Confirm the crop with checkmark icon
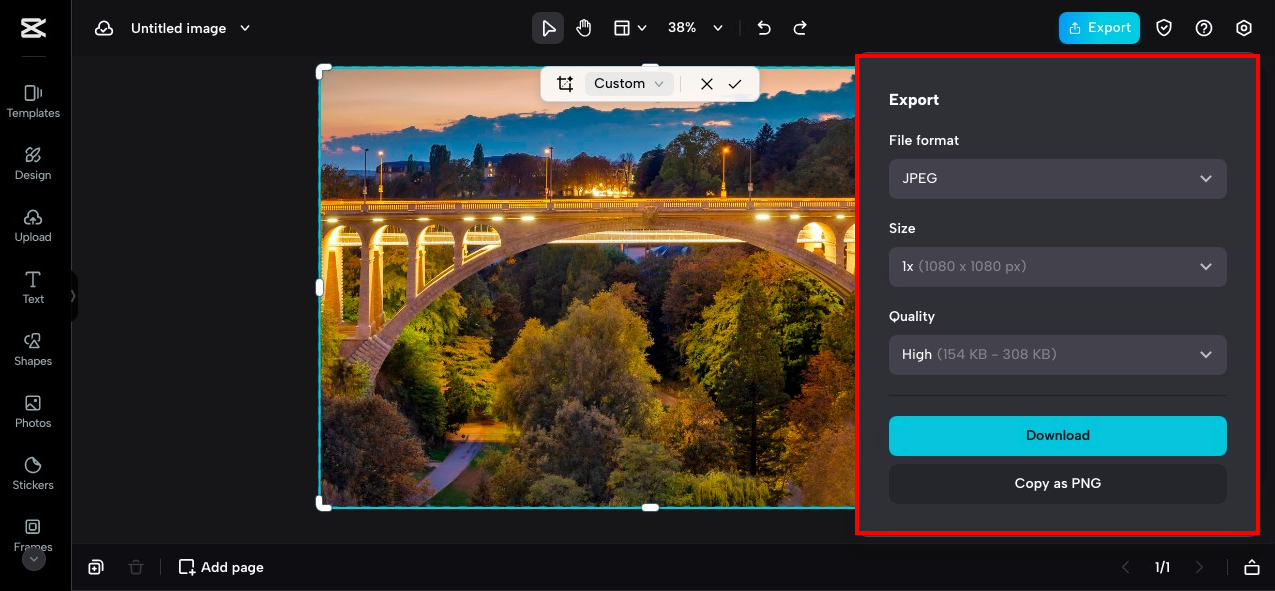Viewport: 1275px width, 591px height. (x=735, y=84)
